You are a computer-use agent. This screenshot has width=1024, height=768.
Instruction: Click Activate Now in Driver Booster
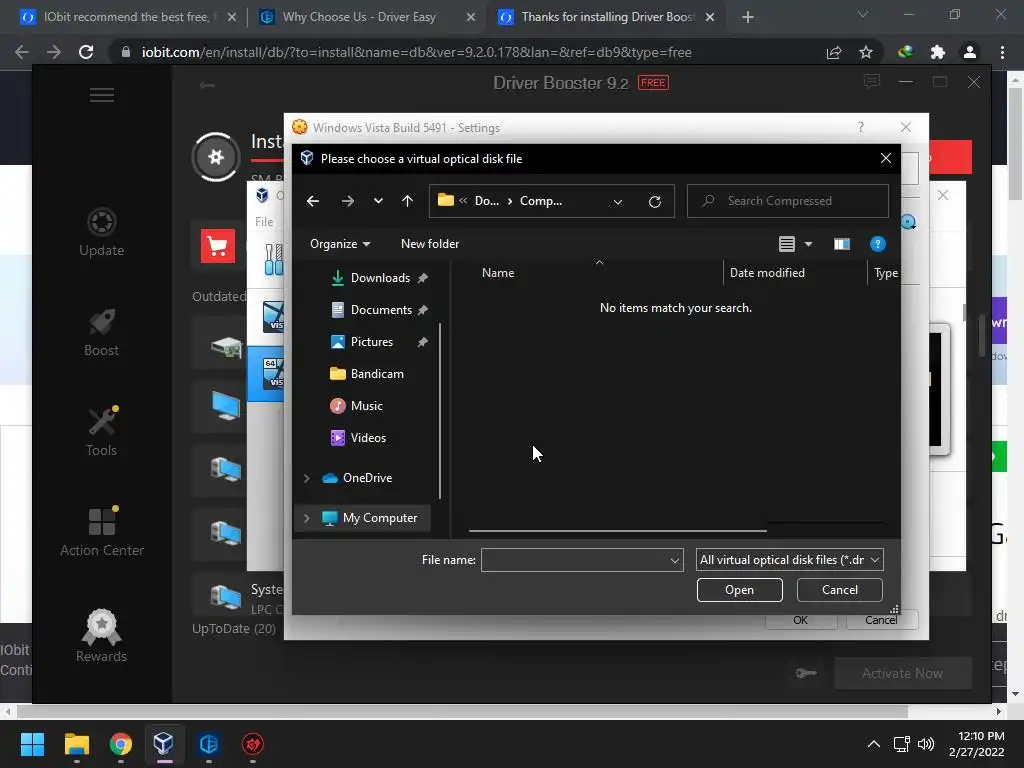click(x=903, y=673)
